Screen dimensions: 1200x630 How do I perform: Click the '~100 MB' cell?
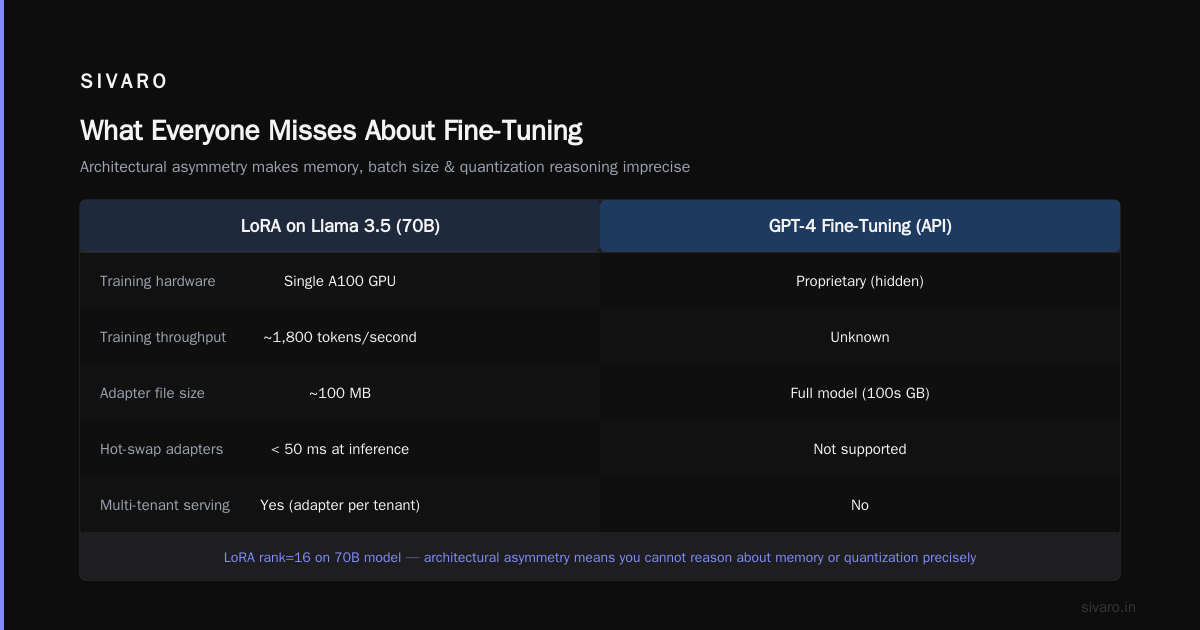tap(340, 393)
